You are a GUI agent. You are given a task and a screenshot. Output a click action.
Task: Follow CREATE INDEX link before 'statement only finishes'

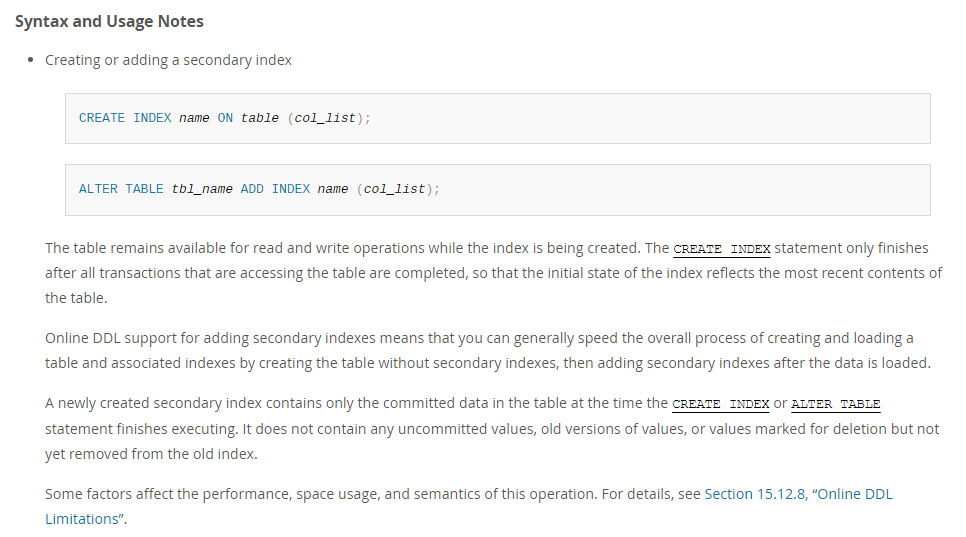[x=721, y=249]
